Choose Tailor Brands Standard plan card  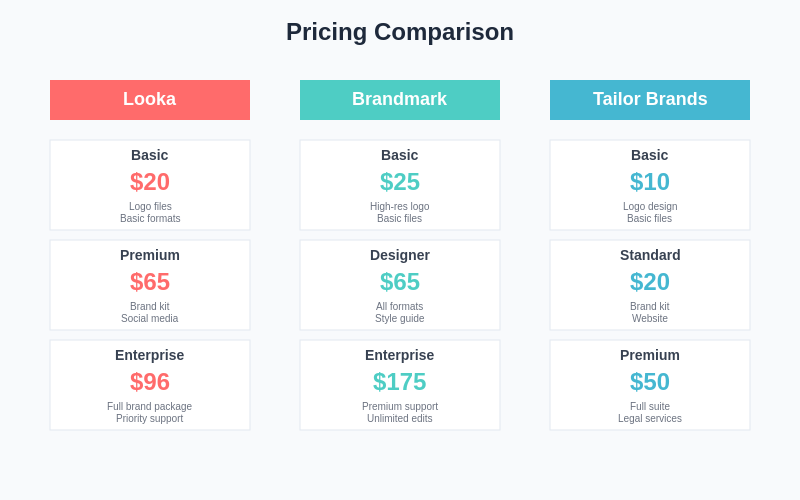(650, 285)
